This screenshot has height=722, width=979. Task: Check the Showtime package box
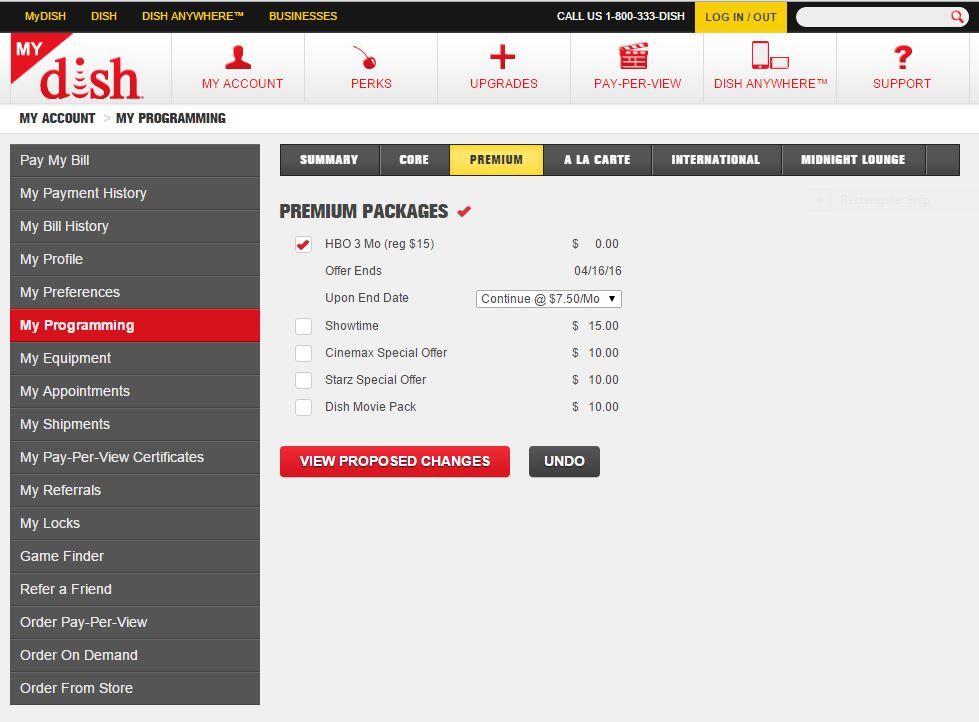pyautogui.click(x=303, y=326)
